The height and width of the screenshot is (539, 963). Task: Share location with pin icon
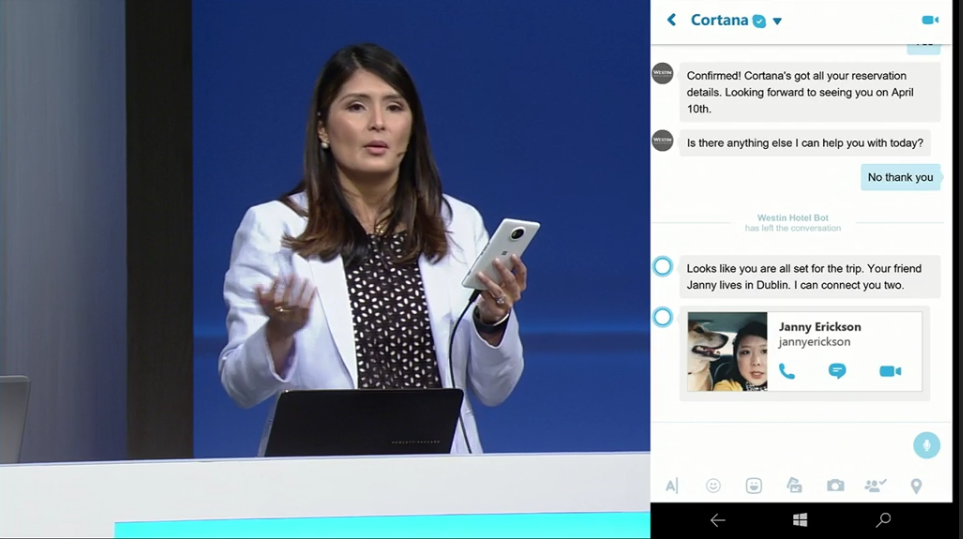click(916, 486)
